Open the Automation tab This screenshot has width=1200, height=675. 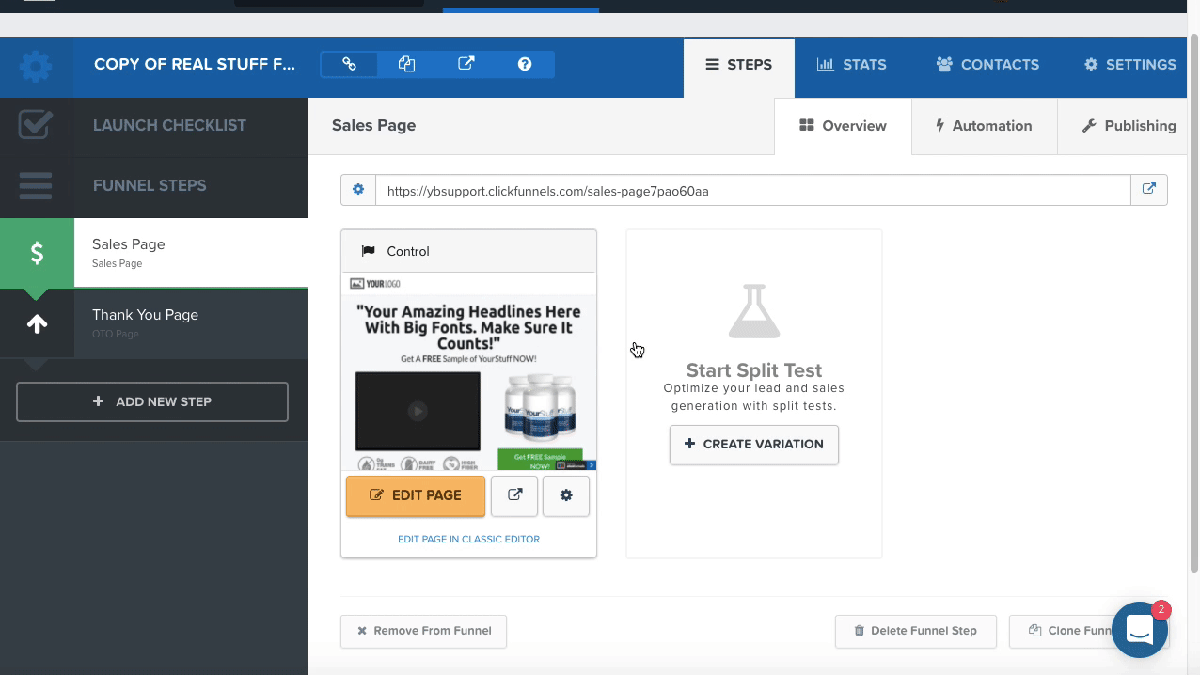tap(984, 126)
